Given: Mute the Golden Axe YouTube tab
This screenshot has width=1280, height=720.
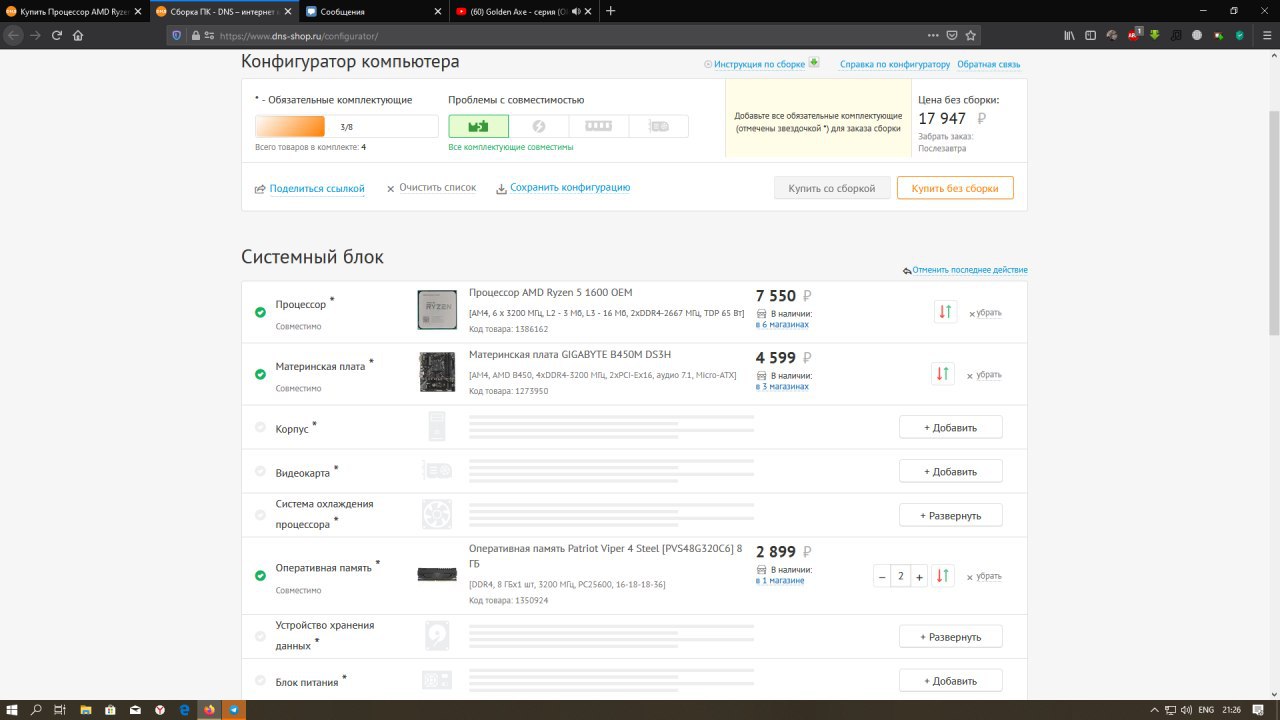Looking at the screenshot, I should (576, 11).
